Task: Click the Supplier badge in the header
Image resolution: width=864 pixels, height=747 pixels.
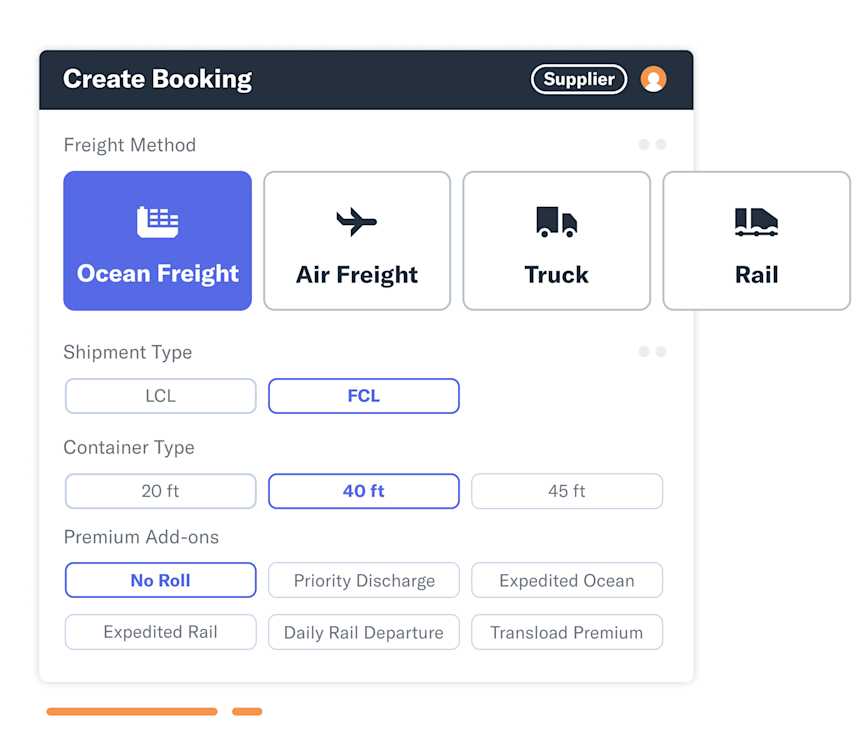Action: (x=578, y=79)
